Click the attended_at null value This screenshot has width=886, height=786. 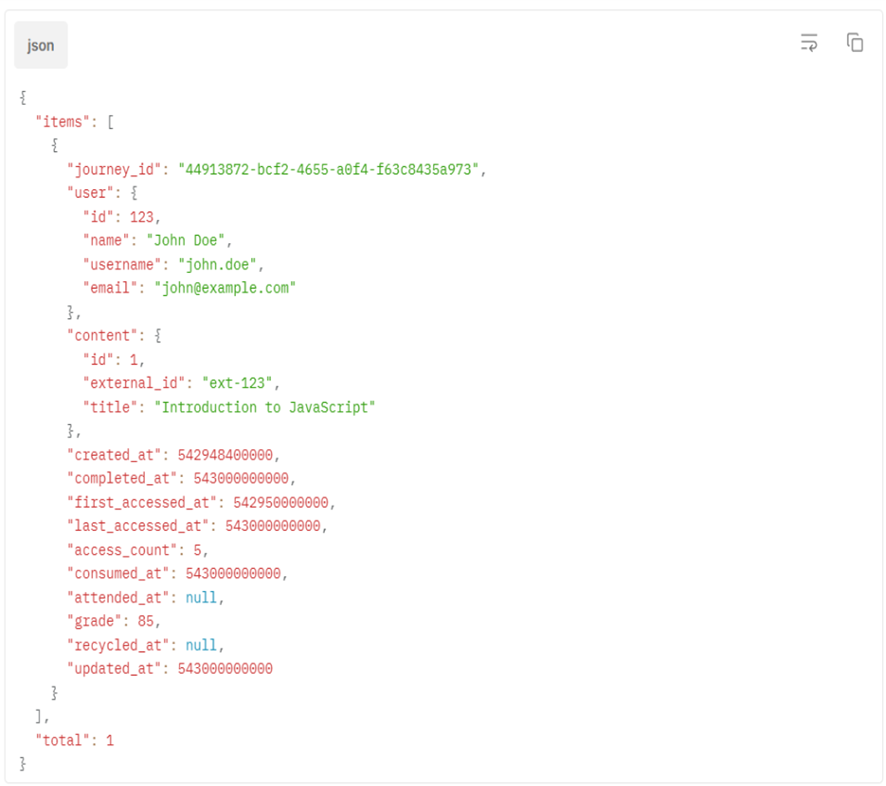(201, 597)
